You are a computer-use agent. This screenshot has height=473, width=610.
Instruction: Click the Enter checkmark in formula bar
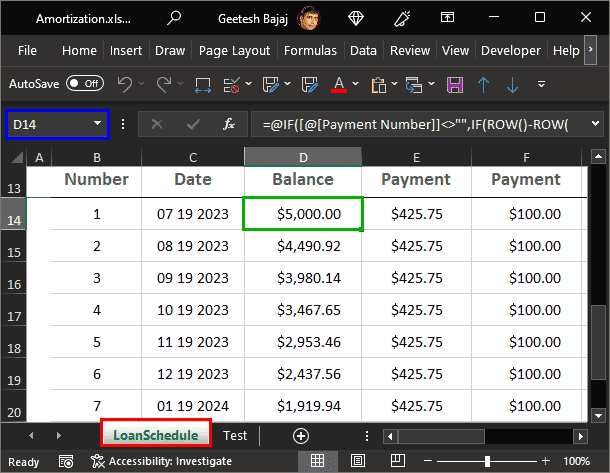193,124
